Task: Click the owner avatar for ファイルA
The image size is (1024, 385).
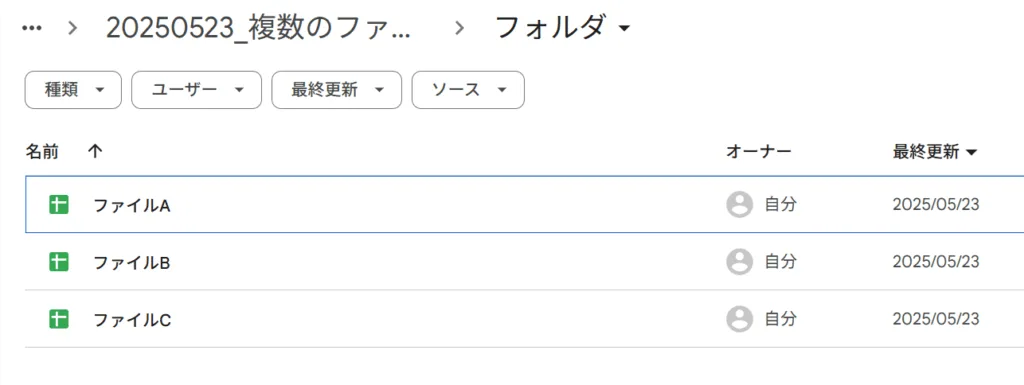Action: tap(739, 205)
